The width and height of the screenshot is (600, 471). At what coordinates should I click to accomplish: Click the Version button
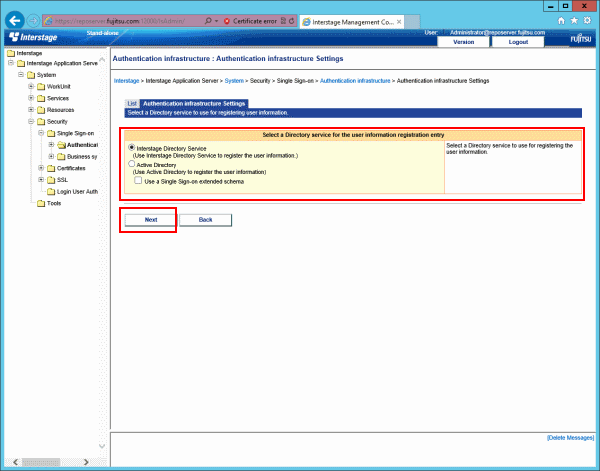[463, 42]
